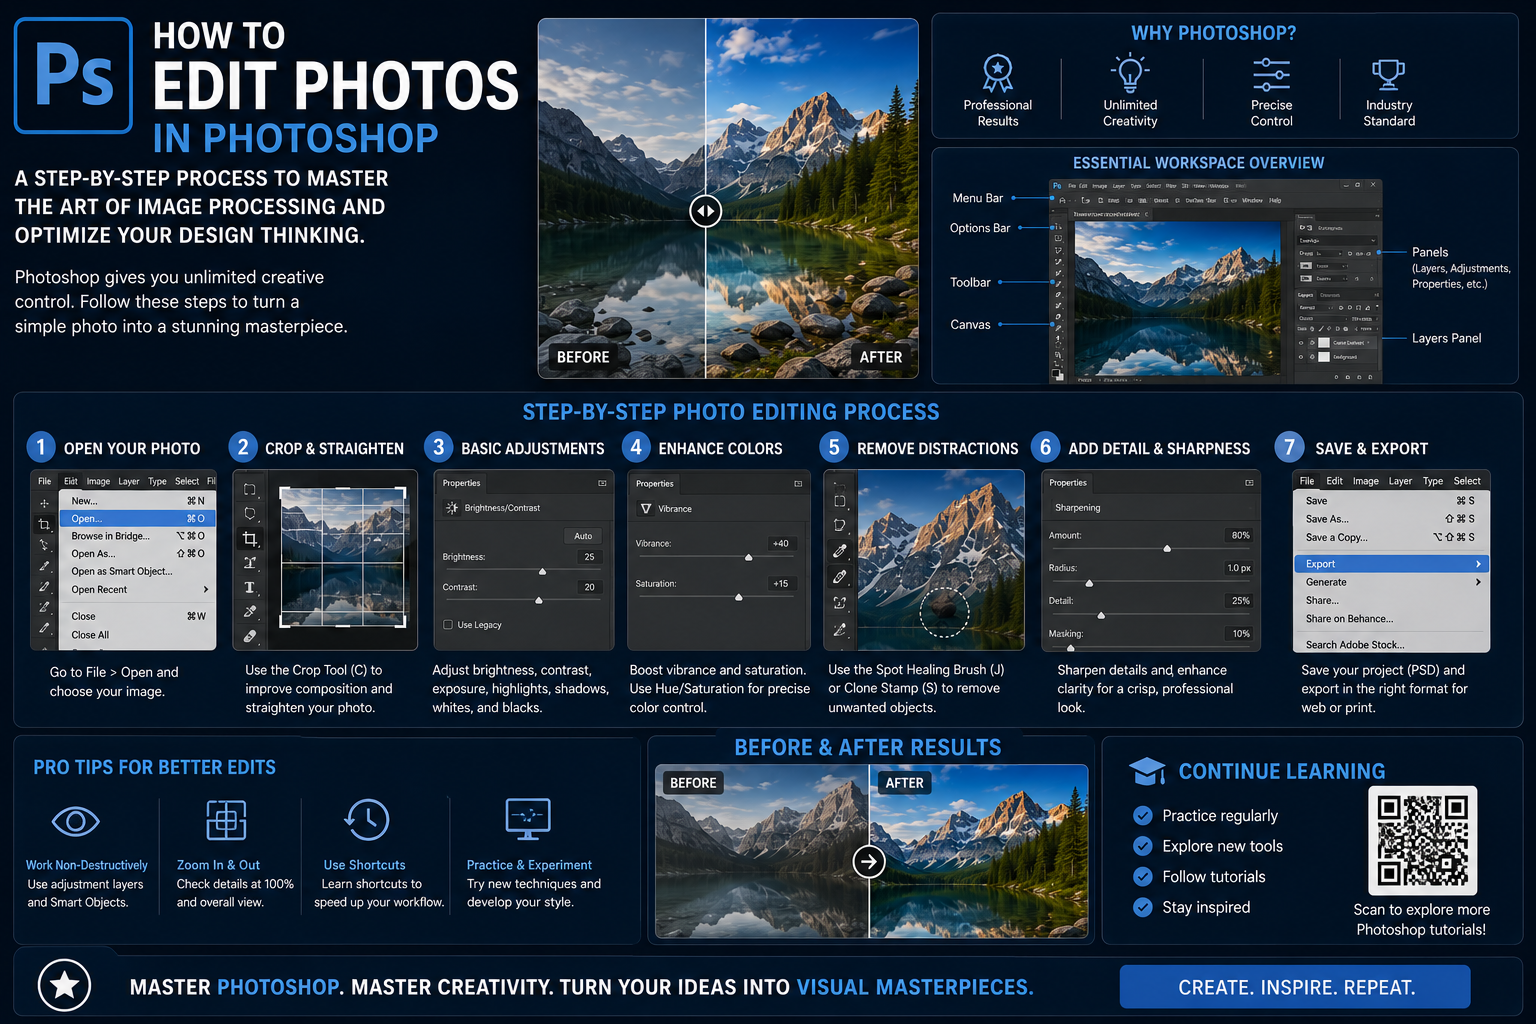Select the Crop tool in the Open Your Photo toolbar
The image size is (1536, 1024).
[44, 524]
